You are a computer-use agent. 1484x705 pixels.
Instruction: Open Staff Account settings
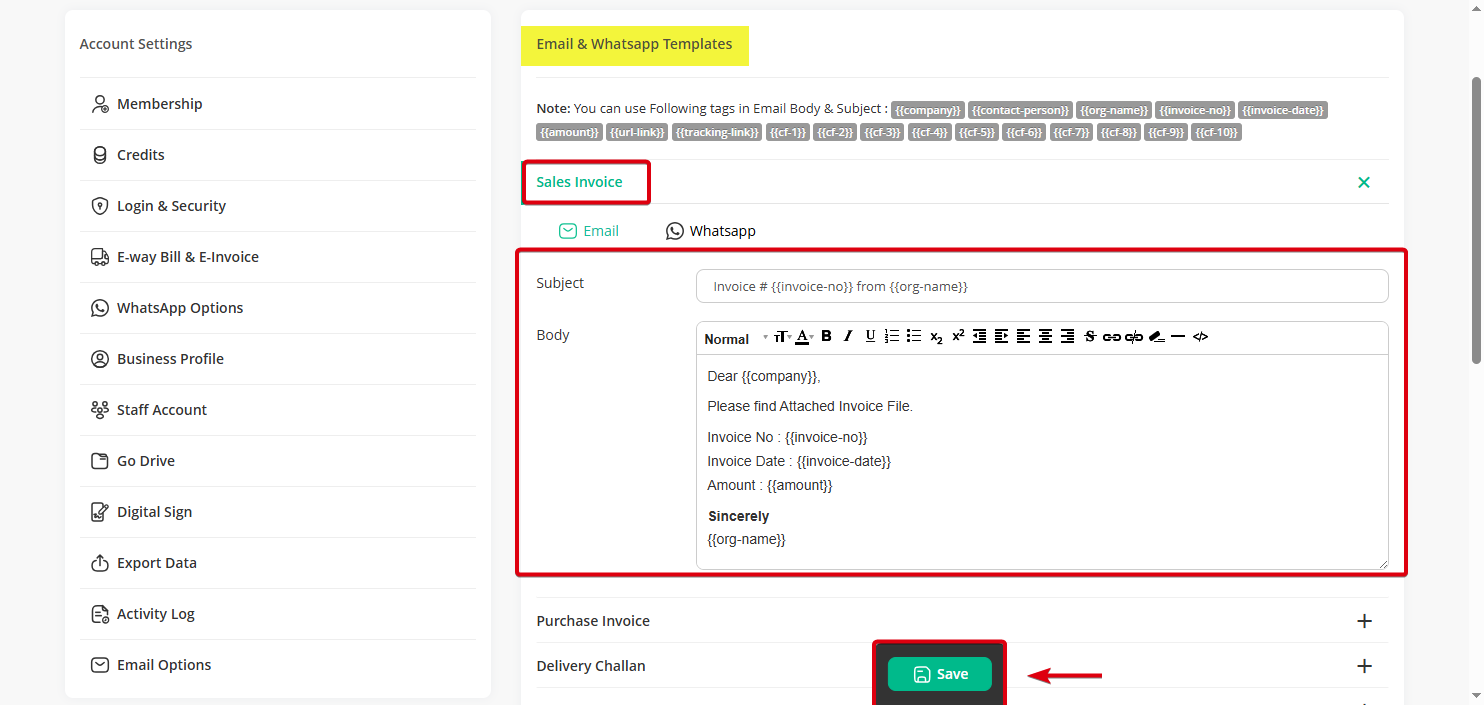278,410
